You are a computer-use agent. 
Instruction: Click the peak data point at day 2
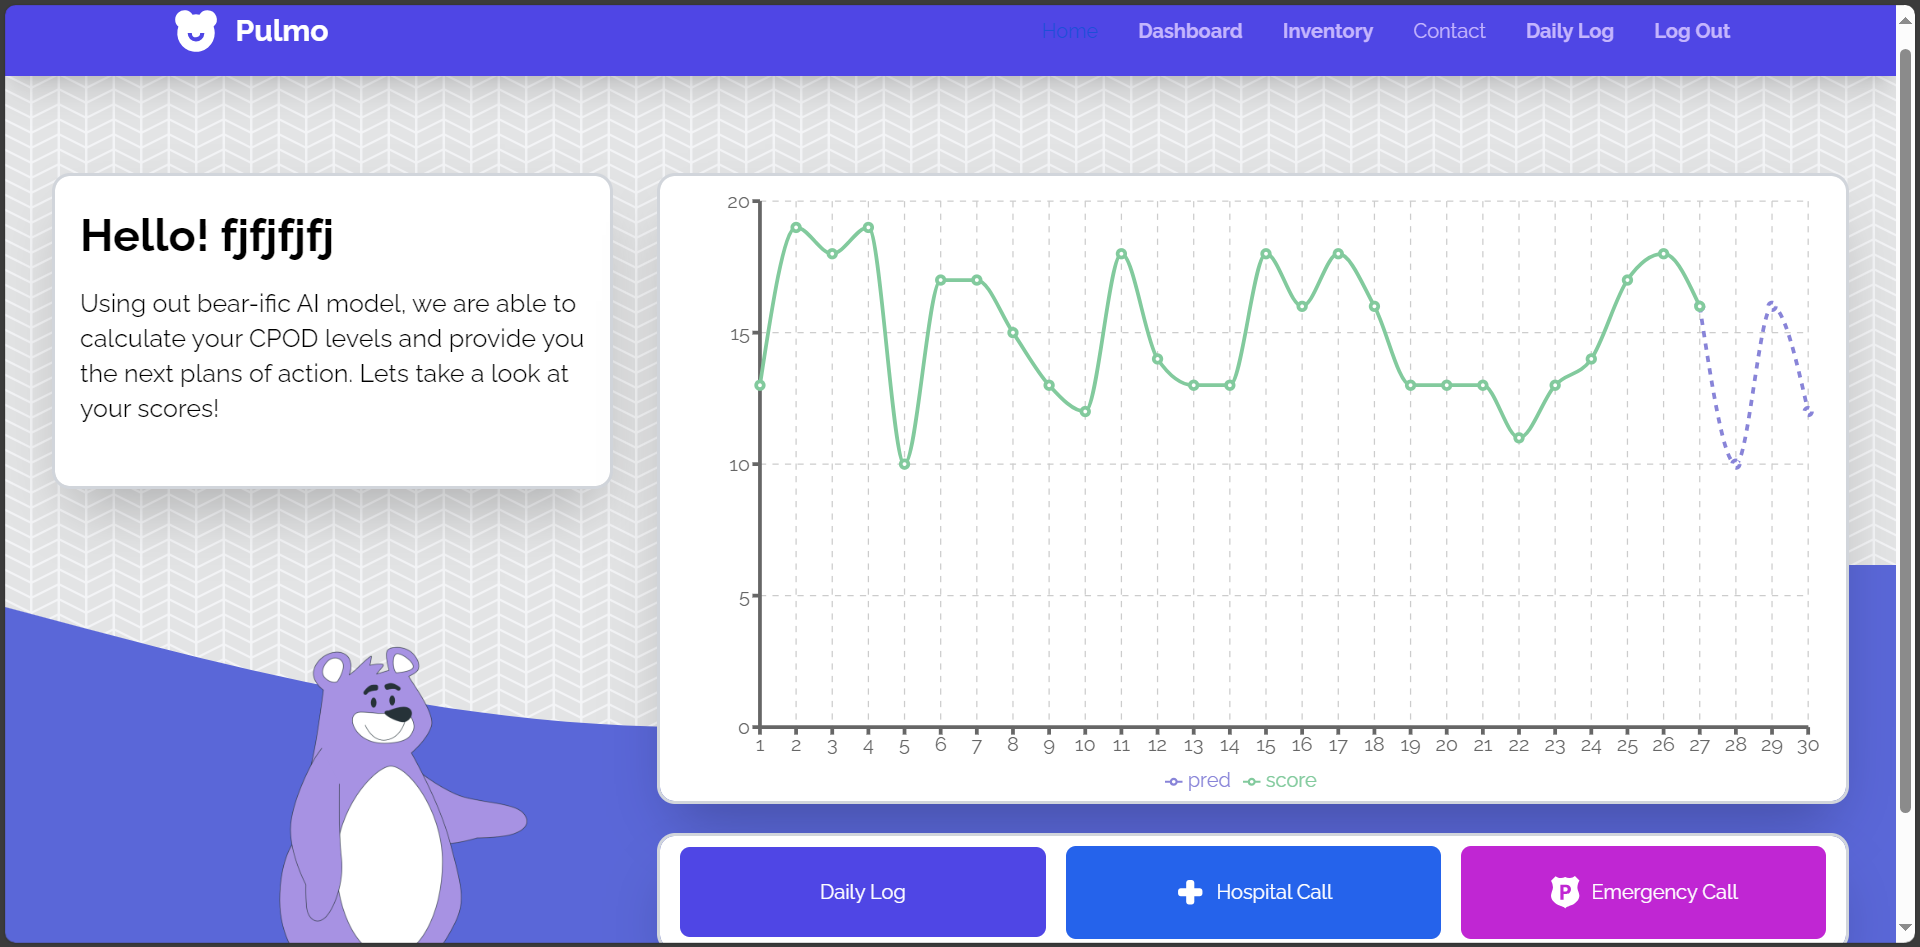(x=795, y=227)
